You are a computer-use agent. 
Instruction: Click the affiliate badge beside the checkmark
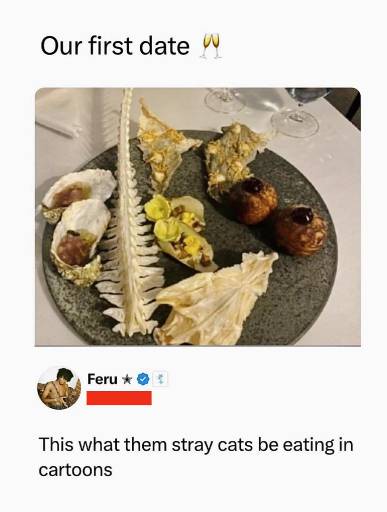[x=160, y=379]
